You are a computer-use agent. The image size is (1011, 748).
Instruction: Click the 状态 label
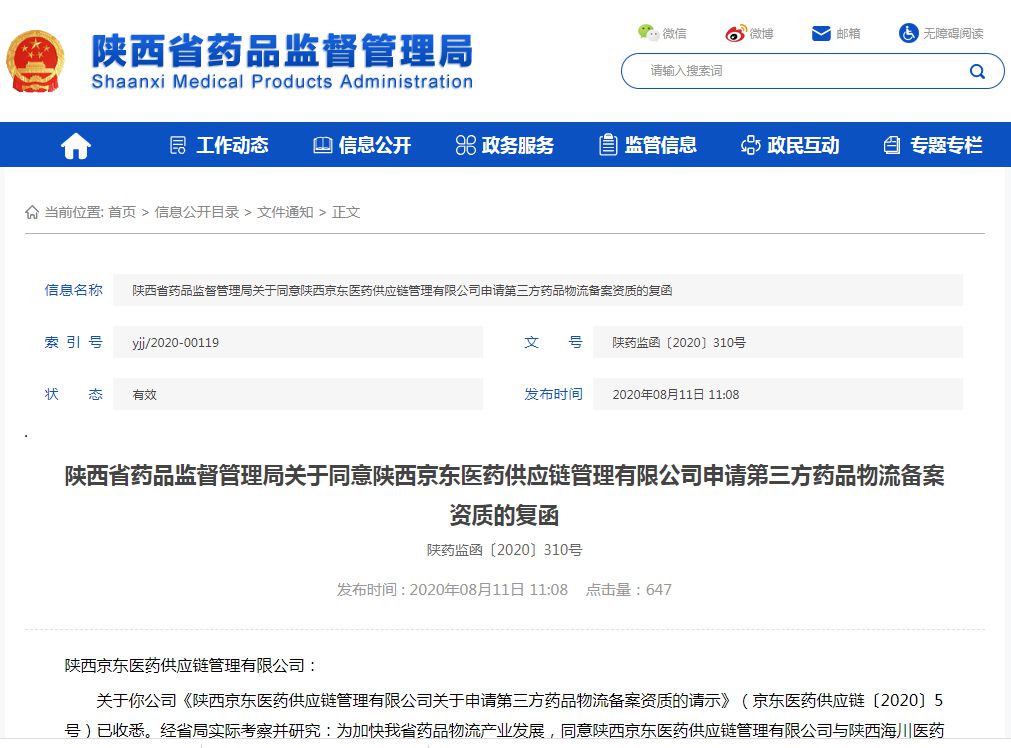pyautogui.click(x=74, y=395)
